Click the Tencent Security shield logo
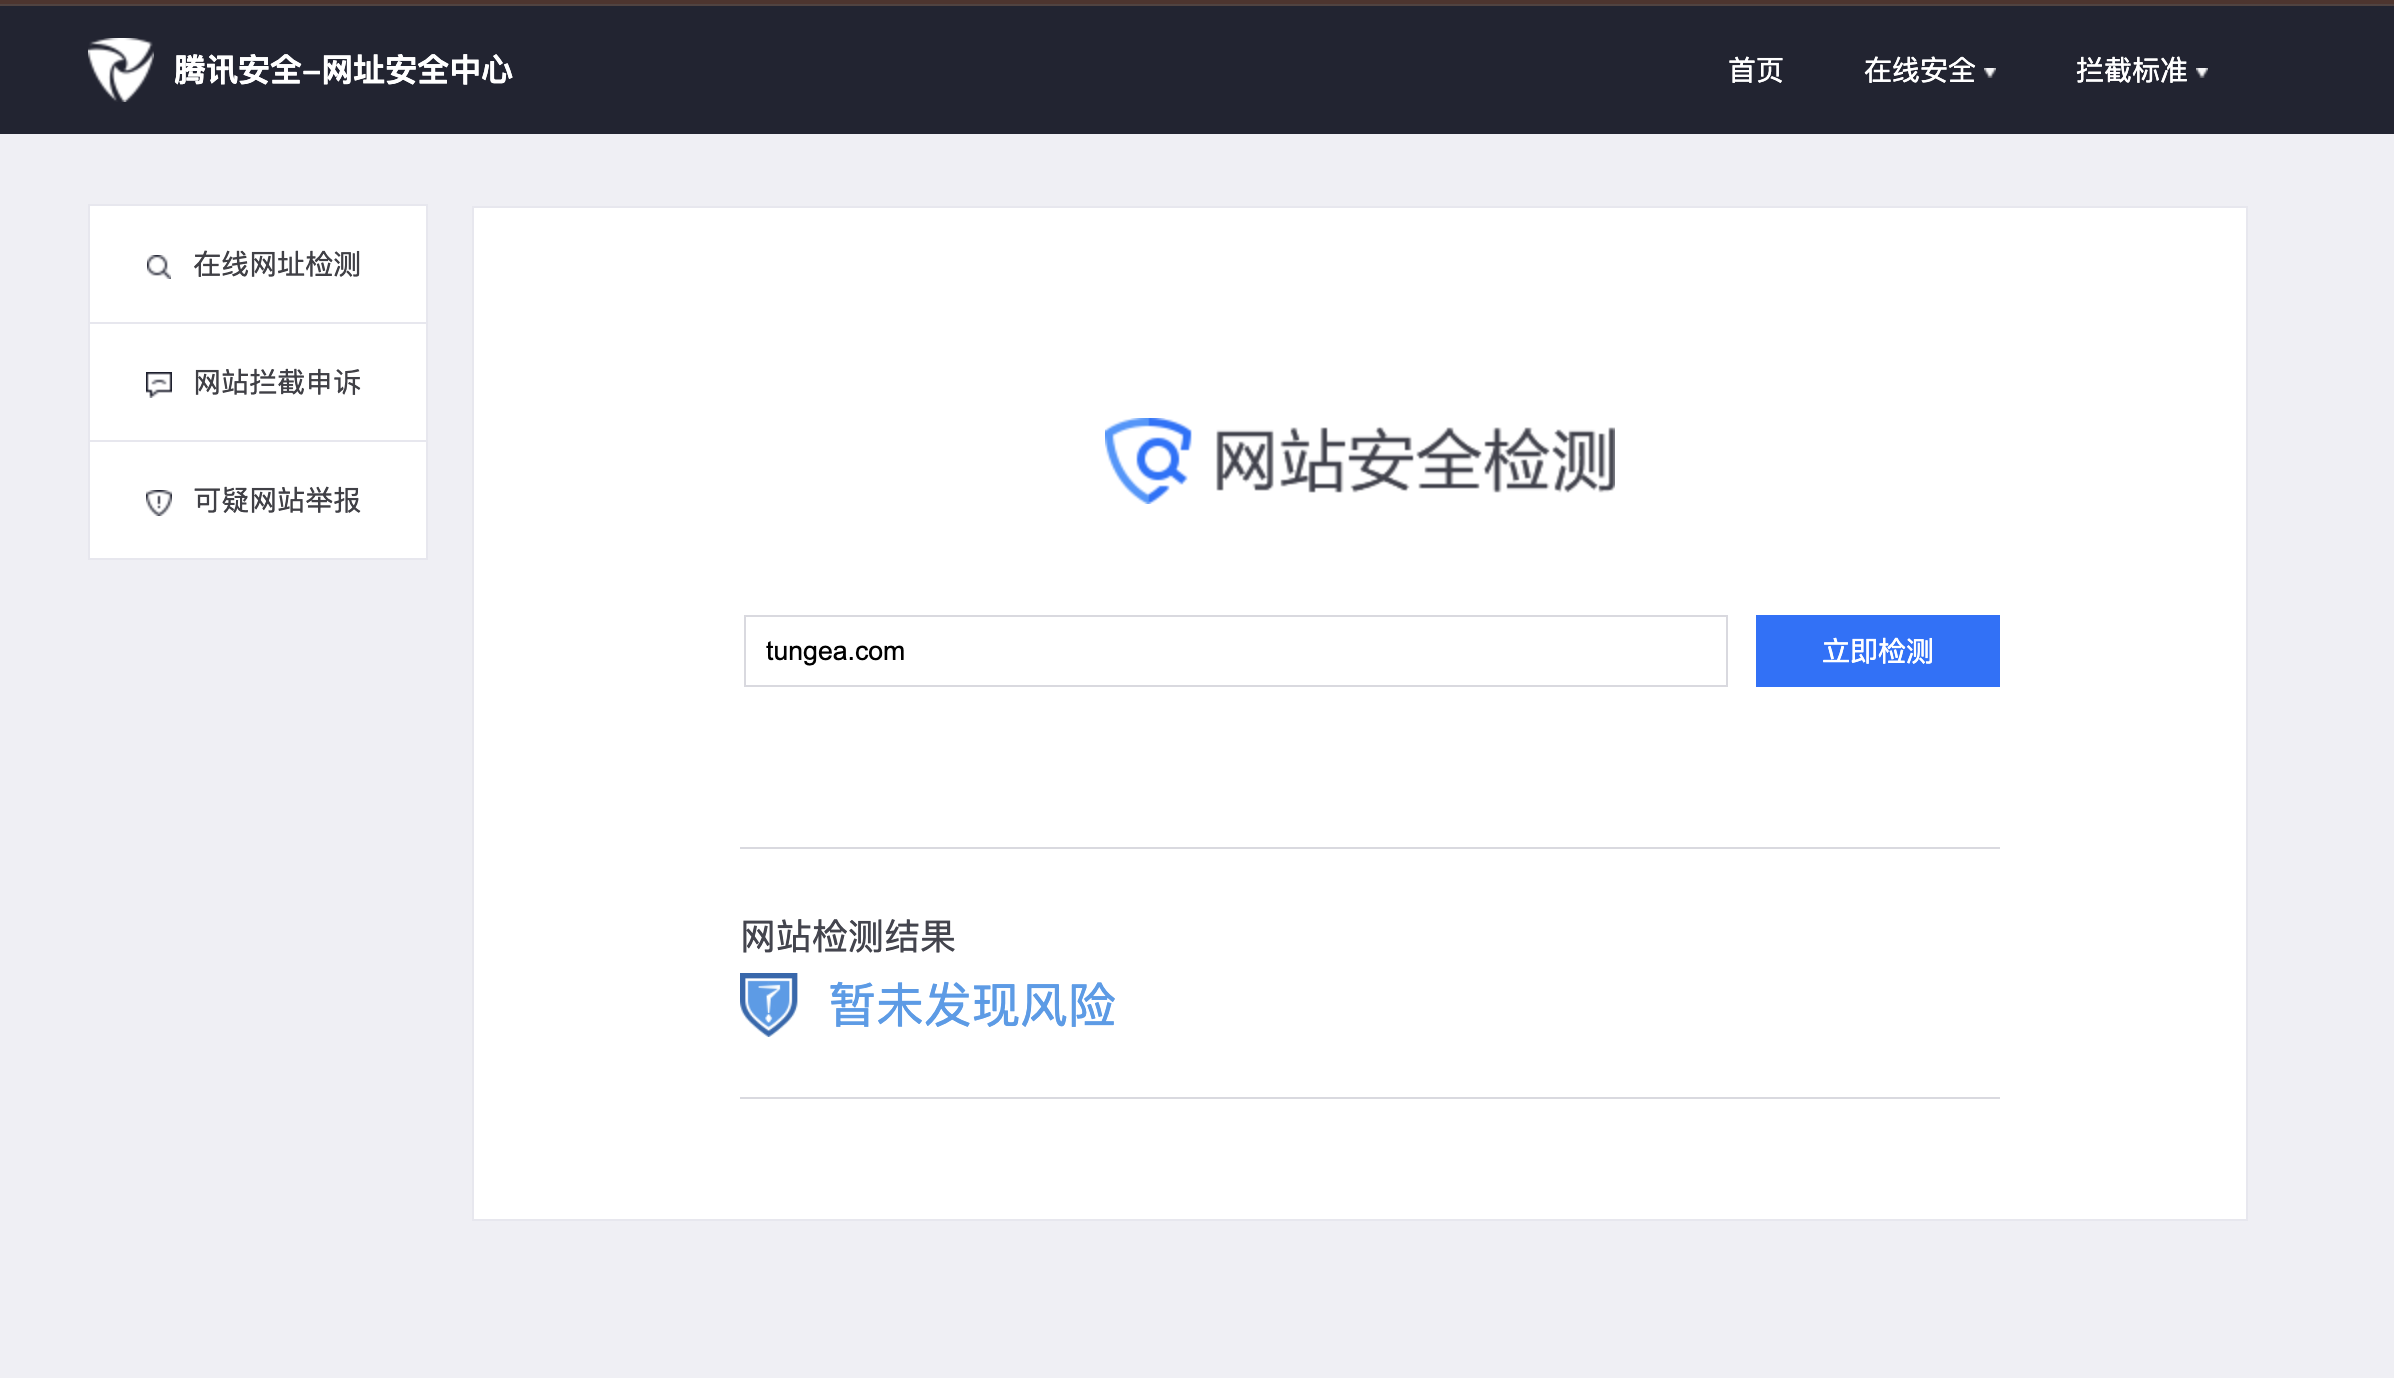Viewport: 2394px width, 1378px height. [120, 70]
